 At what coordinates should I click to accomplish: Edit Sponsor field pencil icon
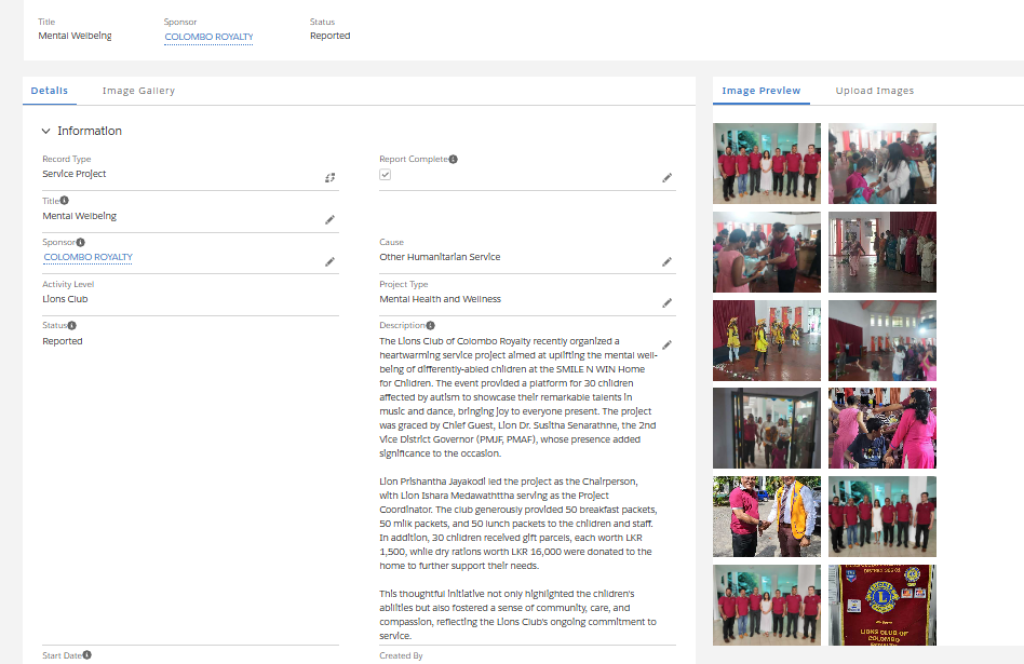(x=330, y=262)
